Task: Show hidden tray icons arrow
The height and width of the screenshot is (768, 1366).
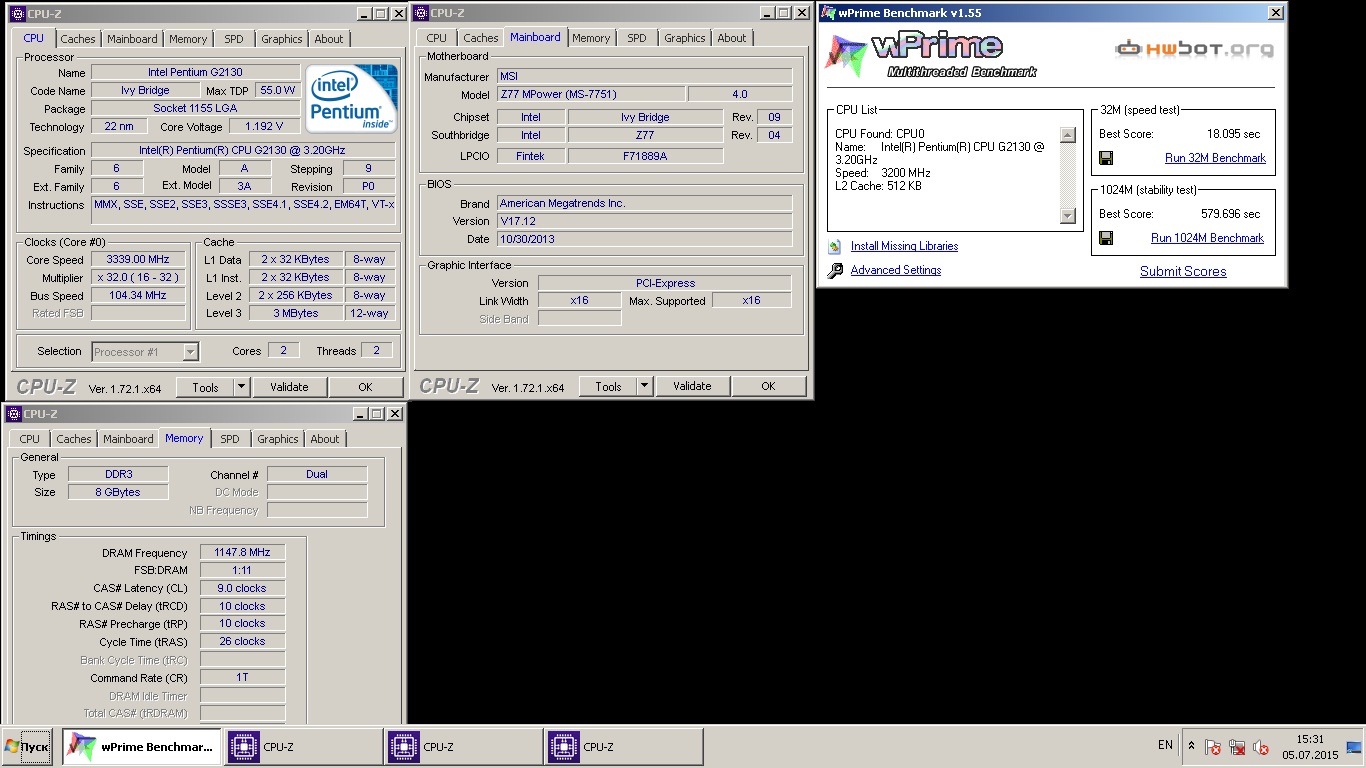Action: click(x=1191, y=746)
